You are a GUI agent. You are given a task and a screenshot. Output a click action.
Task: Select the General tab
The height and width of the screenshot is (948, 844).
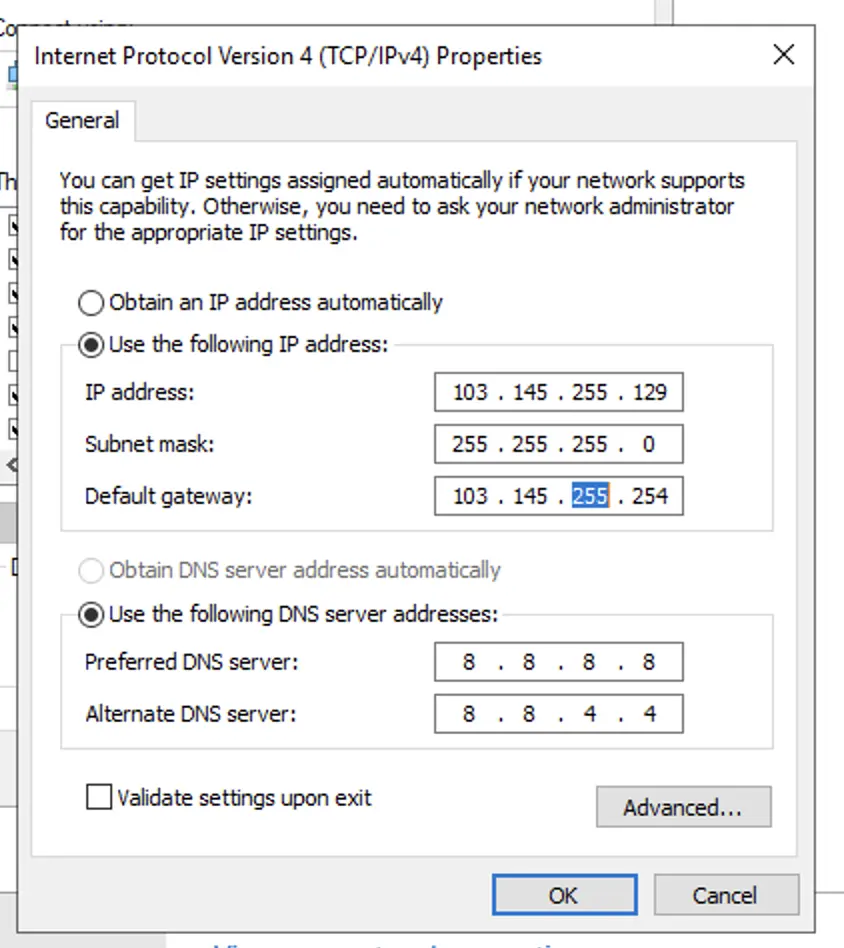[x=82, y=121]
